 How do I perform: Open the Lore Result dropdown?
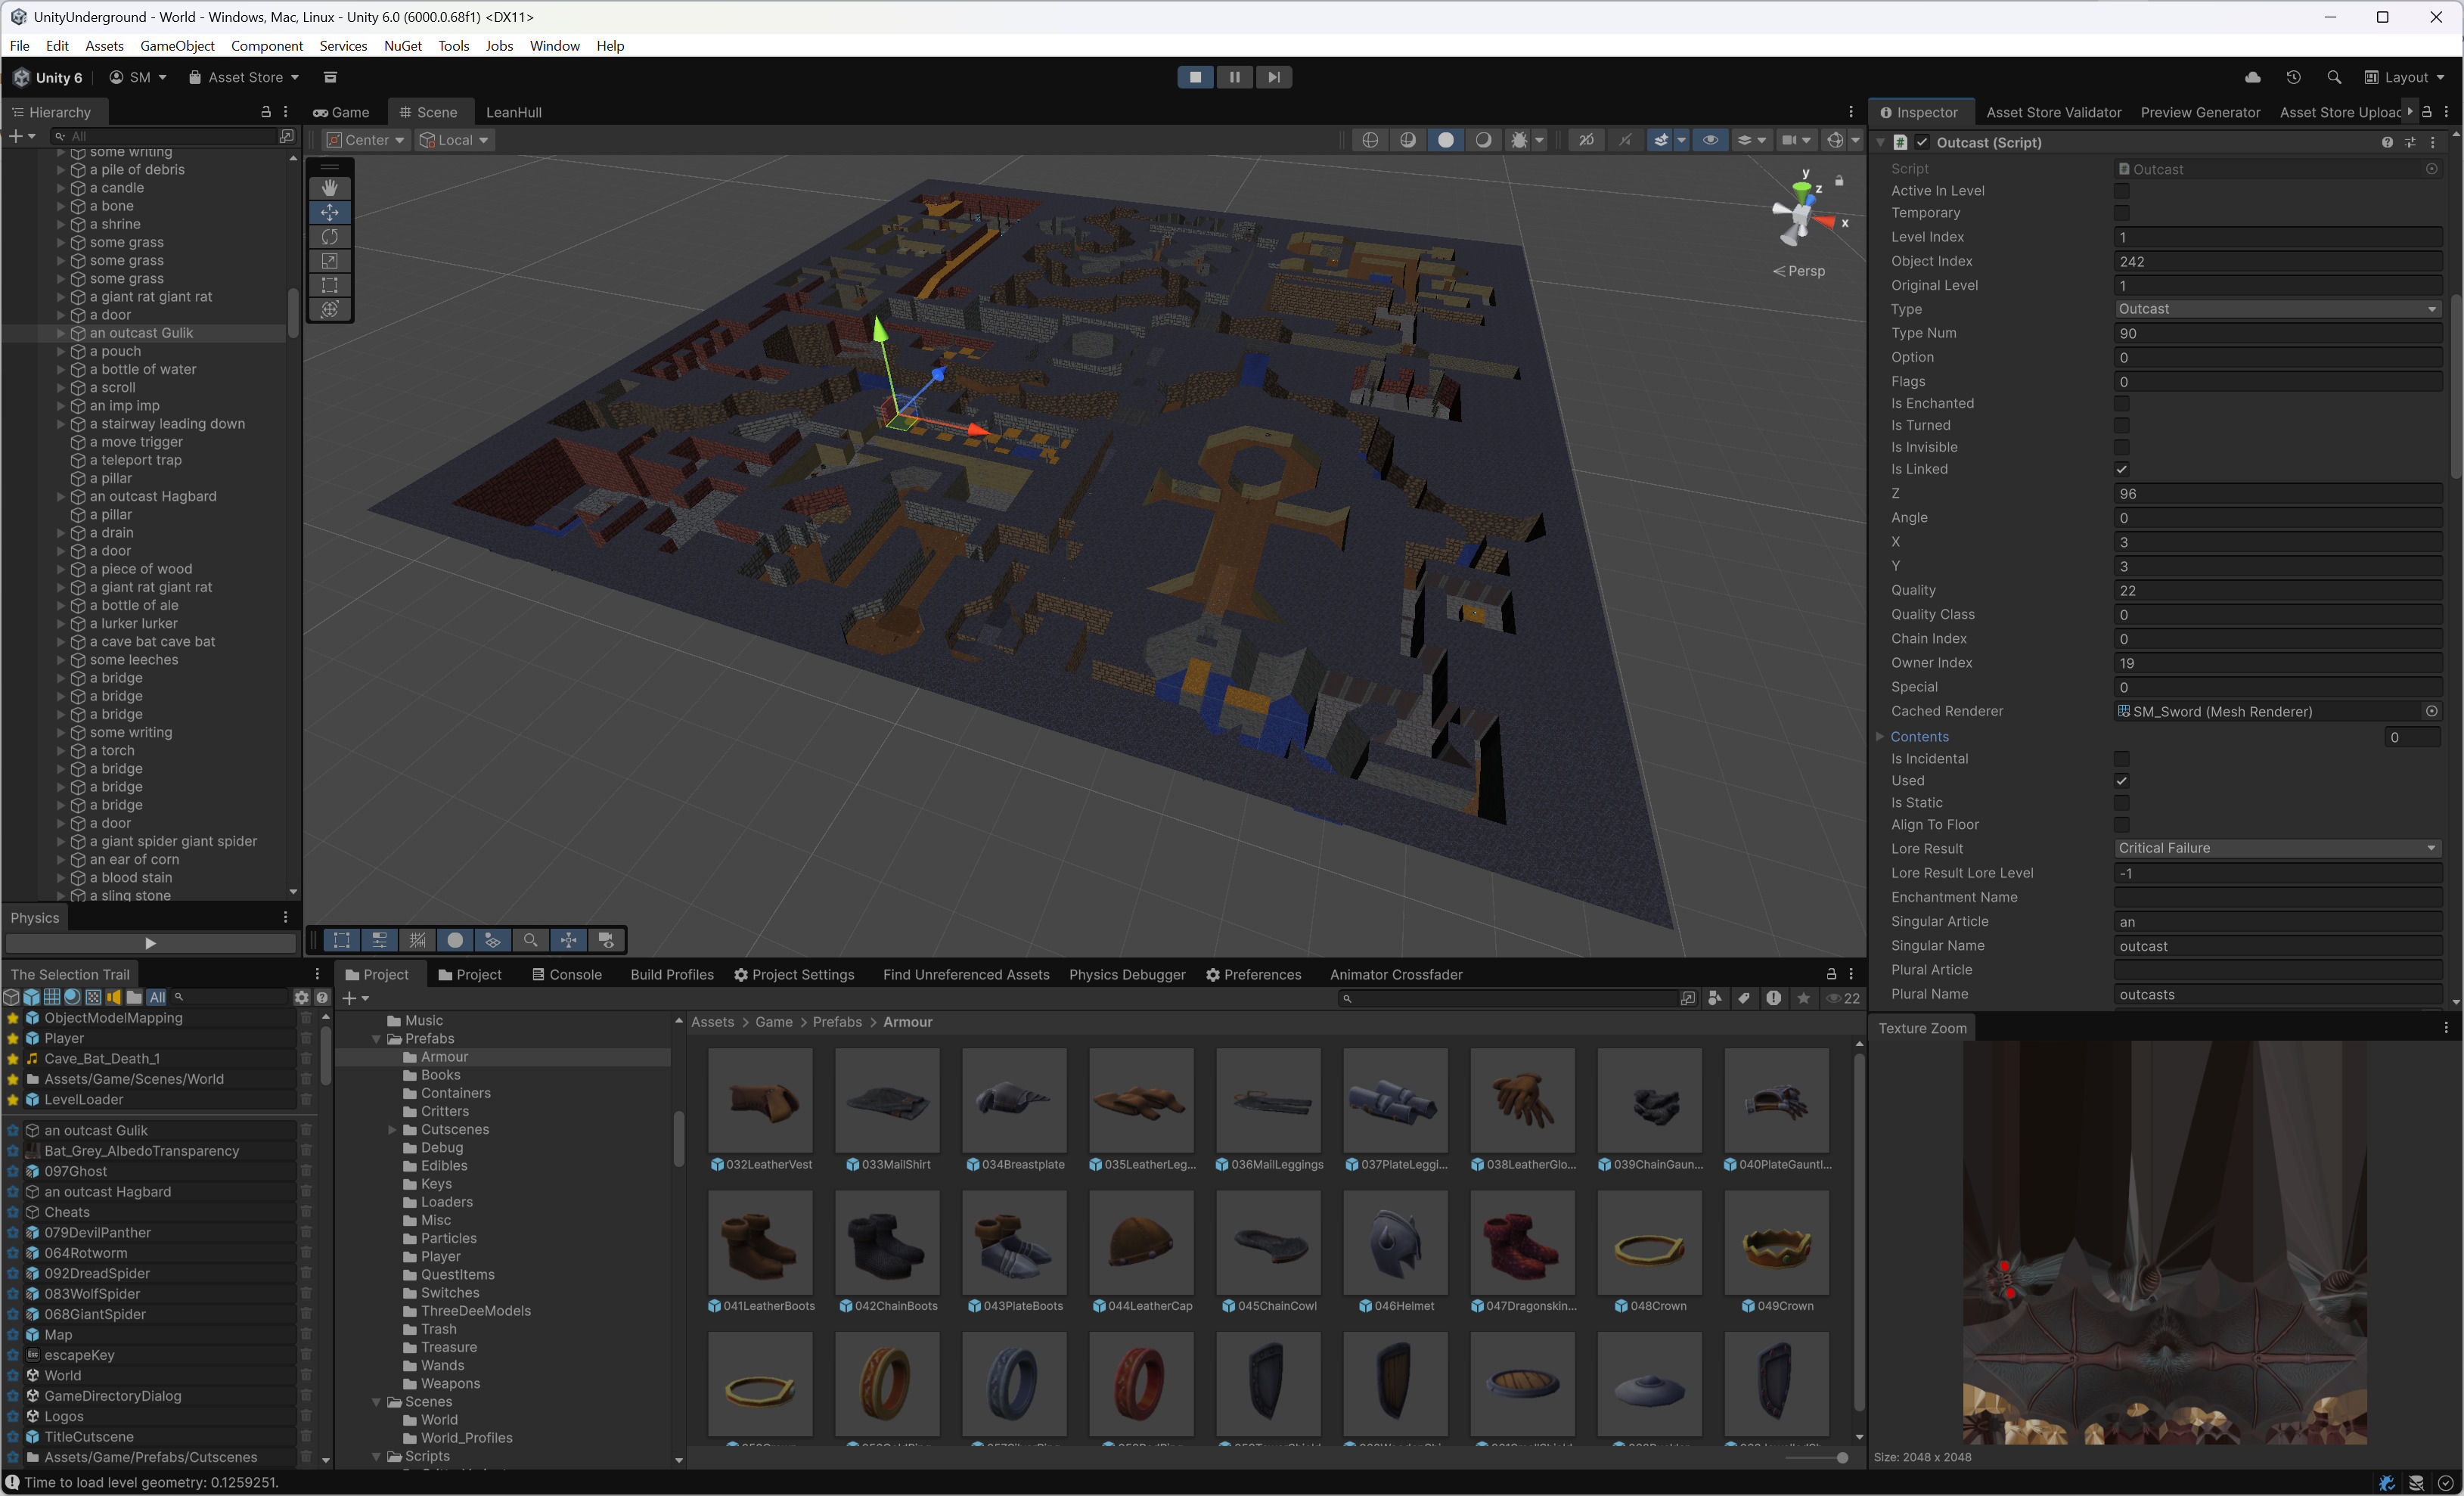pos(2277,848)
